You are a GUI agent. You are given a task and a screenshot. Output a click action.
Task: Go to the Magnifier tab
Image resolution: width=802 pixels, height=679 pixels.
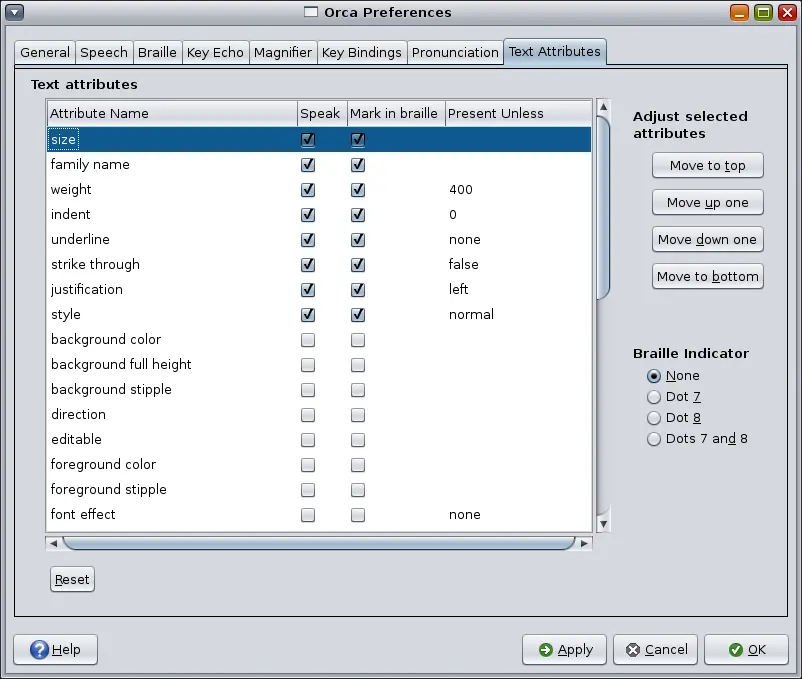(x=282, y=53)
